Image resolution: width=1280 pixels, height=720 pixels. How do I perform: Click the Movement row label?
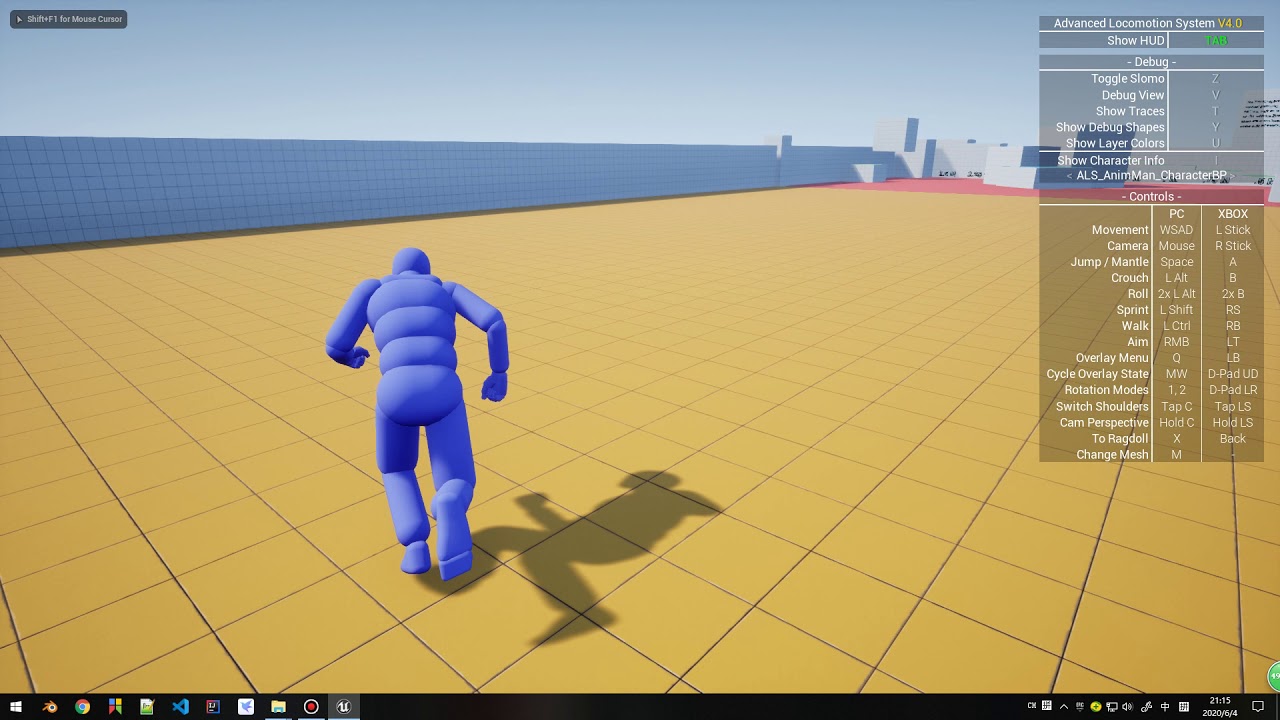1120,230
